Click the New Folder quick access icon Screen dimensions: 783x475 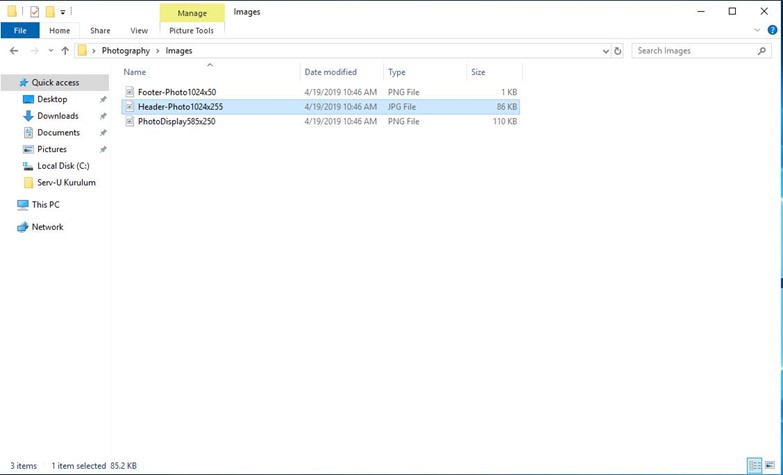tap(50, 11)
